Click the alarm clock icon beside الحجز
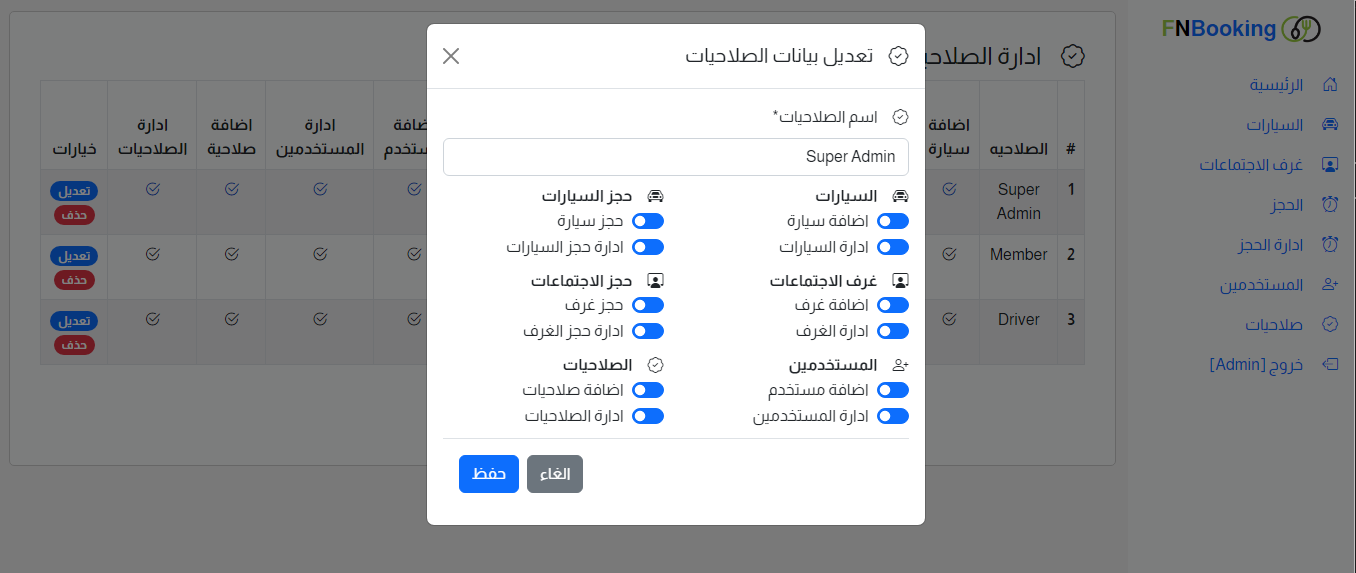Screen dimensions: 1356x573 1330,205
